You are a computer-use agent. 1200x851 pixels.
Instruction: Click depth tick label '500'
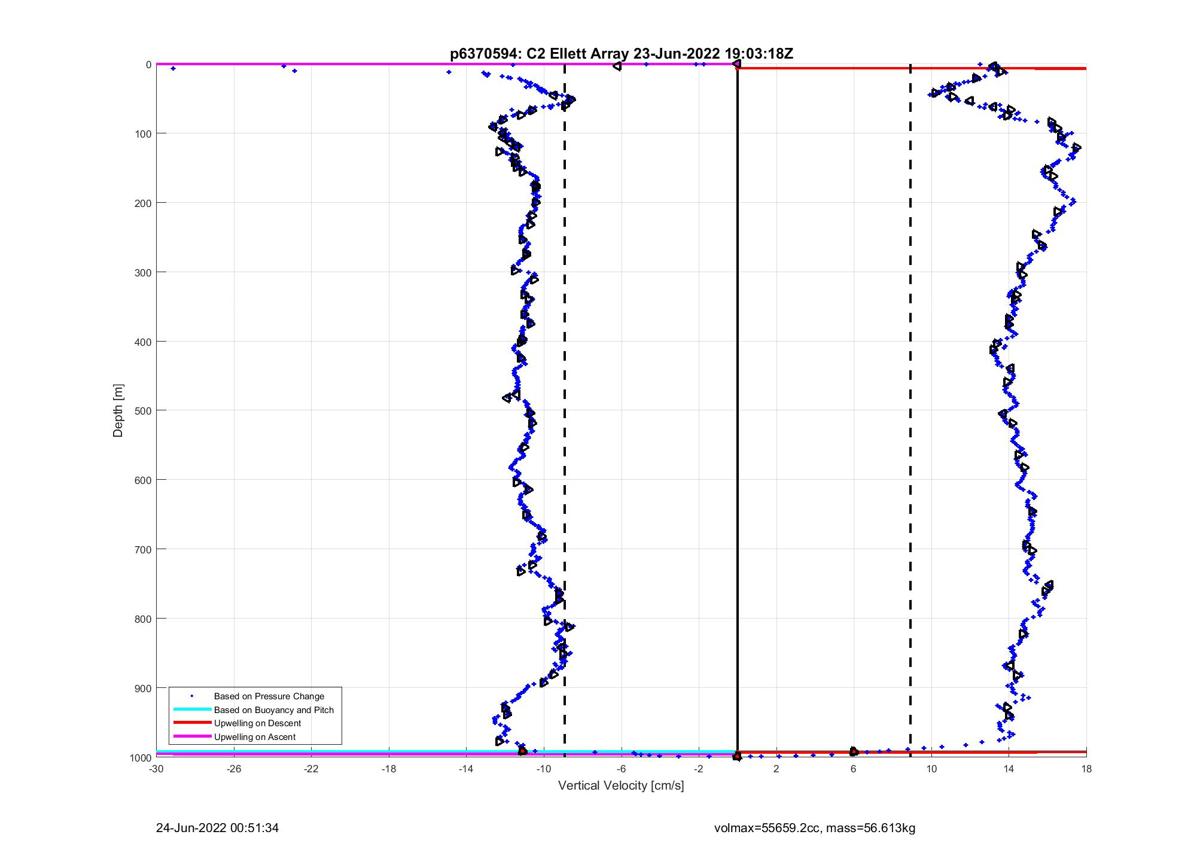tap(143, 411)
